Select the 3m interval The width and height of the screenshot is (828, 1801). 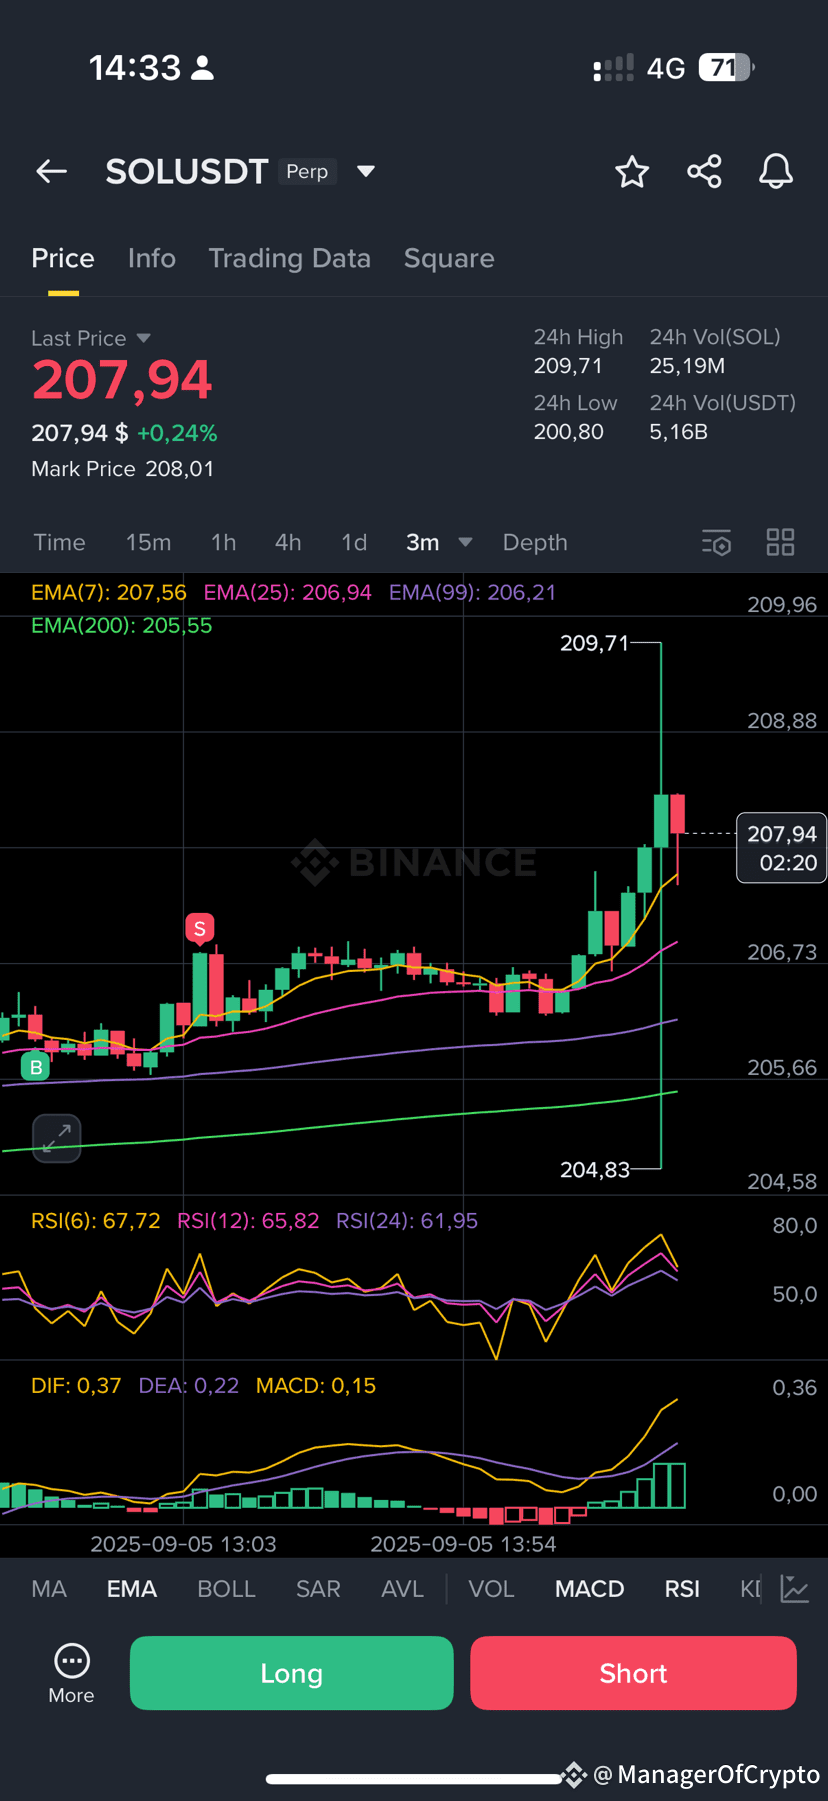(x=423, y=542)
